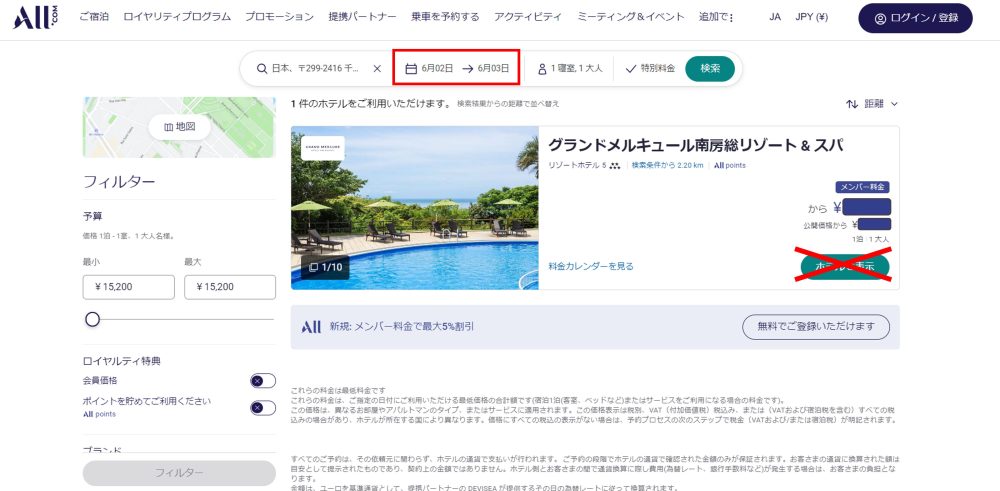The width and height of the screenshot is (1000, 491).
Task: Click the ログイン / 登録 button
Action: [915, 18]
